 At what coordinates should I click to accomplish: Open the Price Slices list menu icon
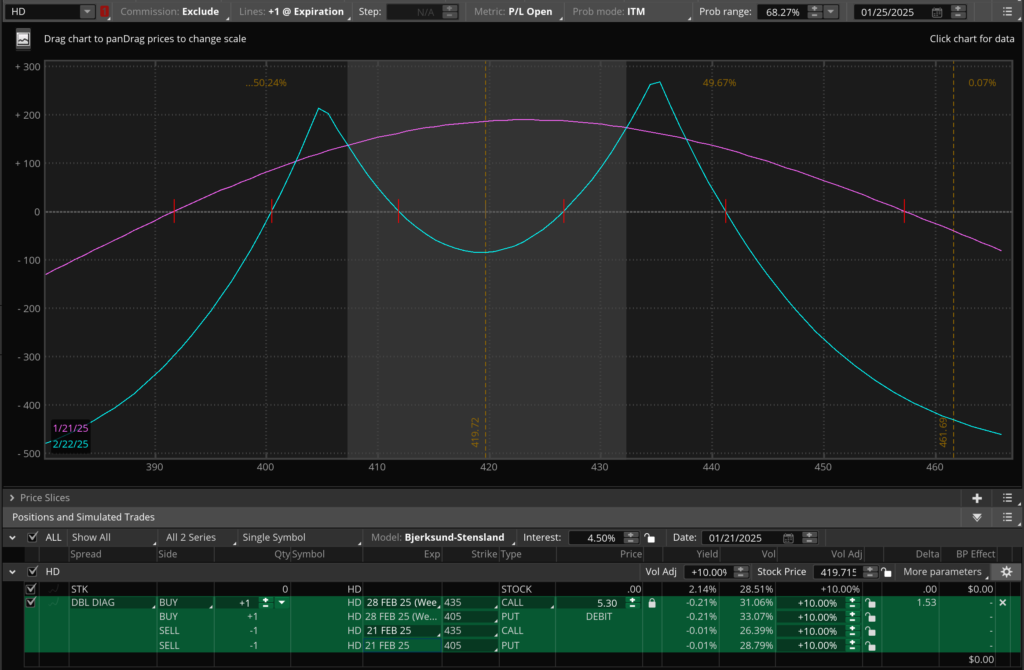(1007, 498)
